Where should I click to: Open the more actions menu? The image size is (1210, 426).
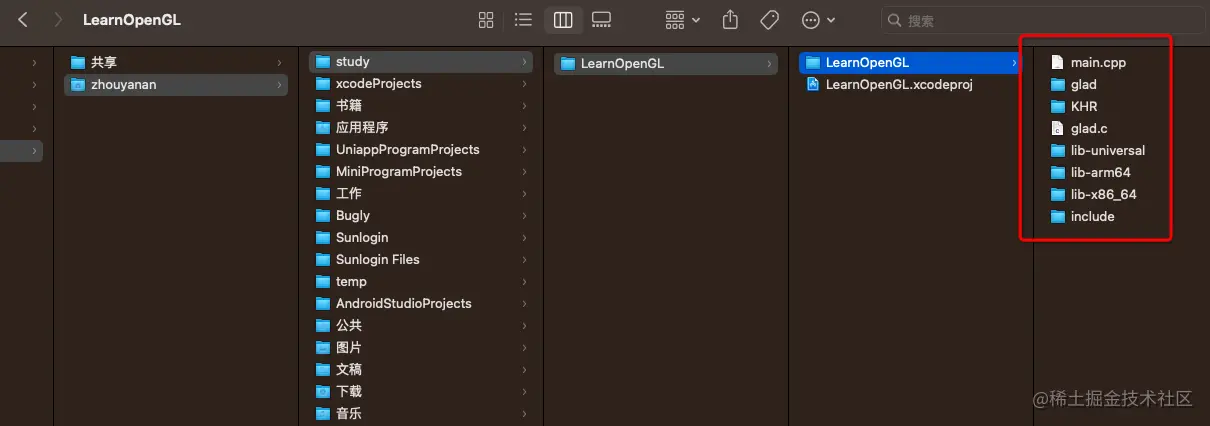point(819,20)
